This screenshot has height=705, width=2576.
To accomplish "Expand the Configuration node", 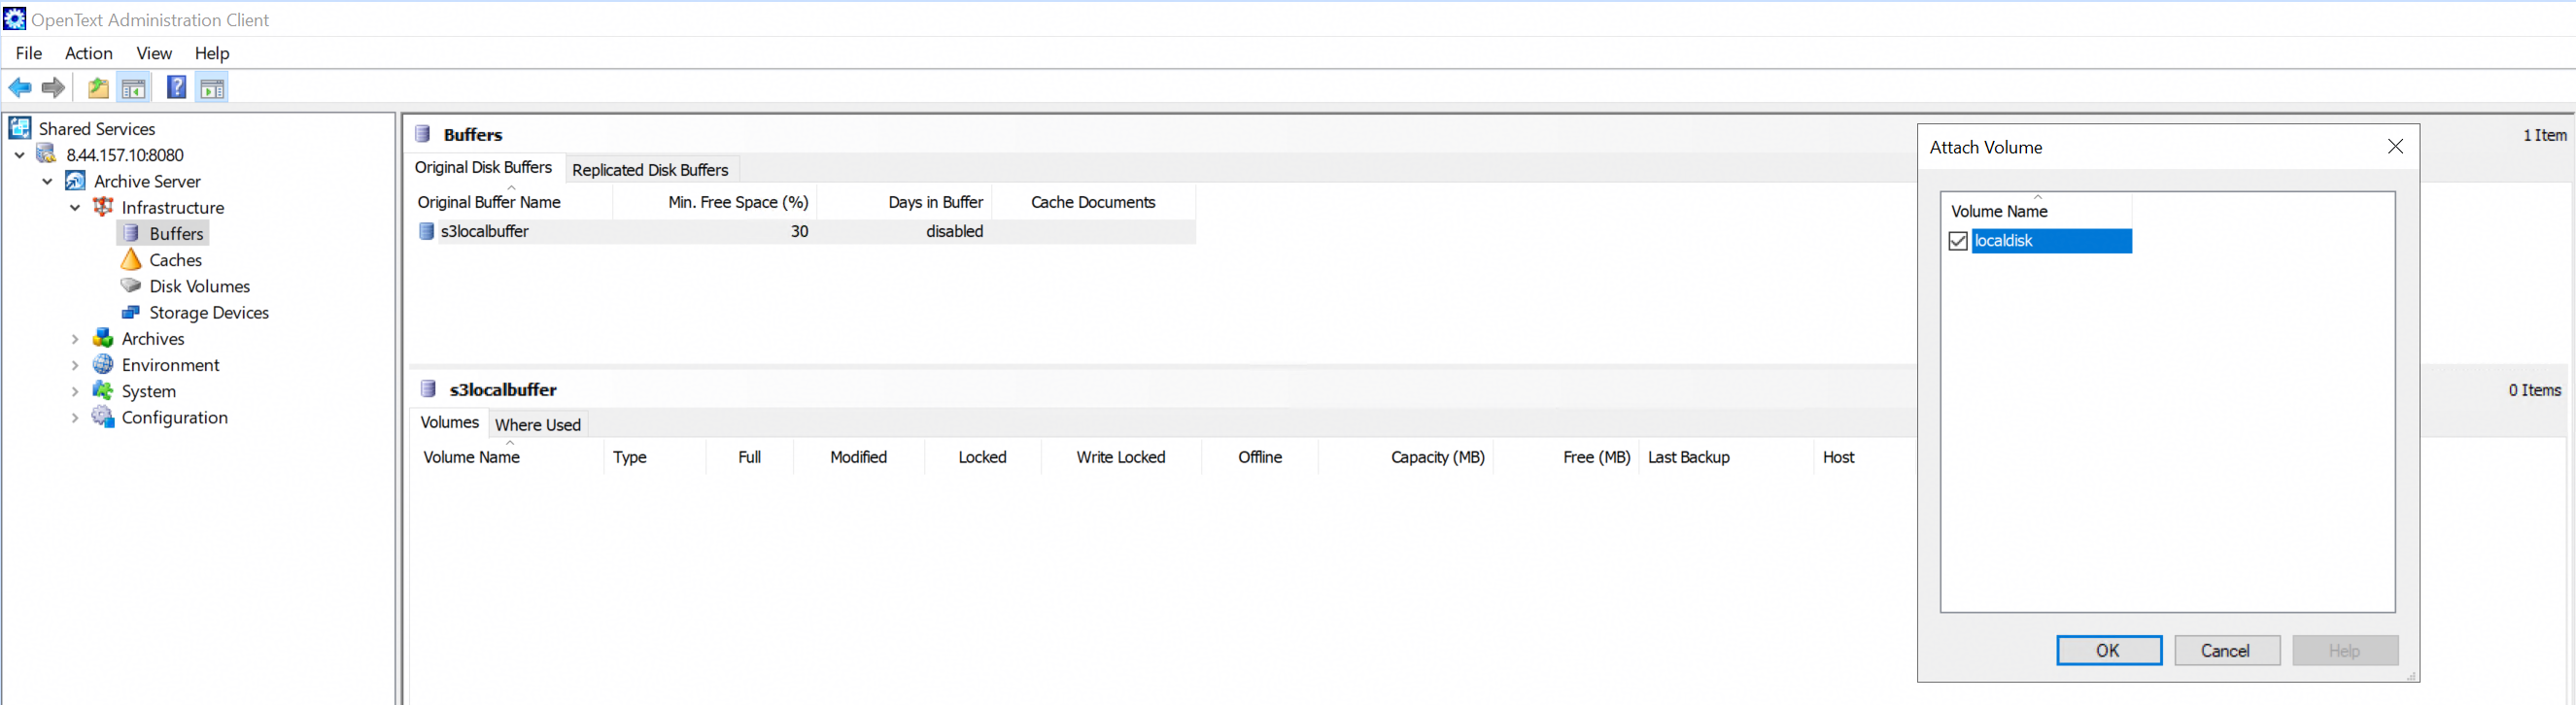I will click(75, 418).
